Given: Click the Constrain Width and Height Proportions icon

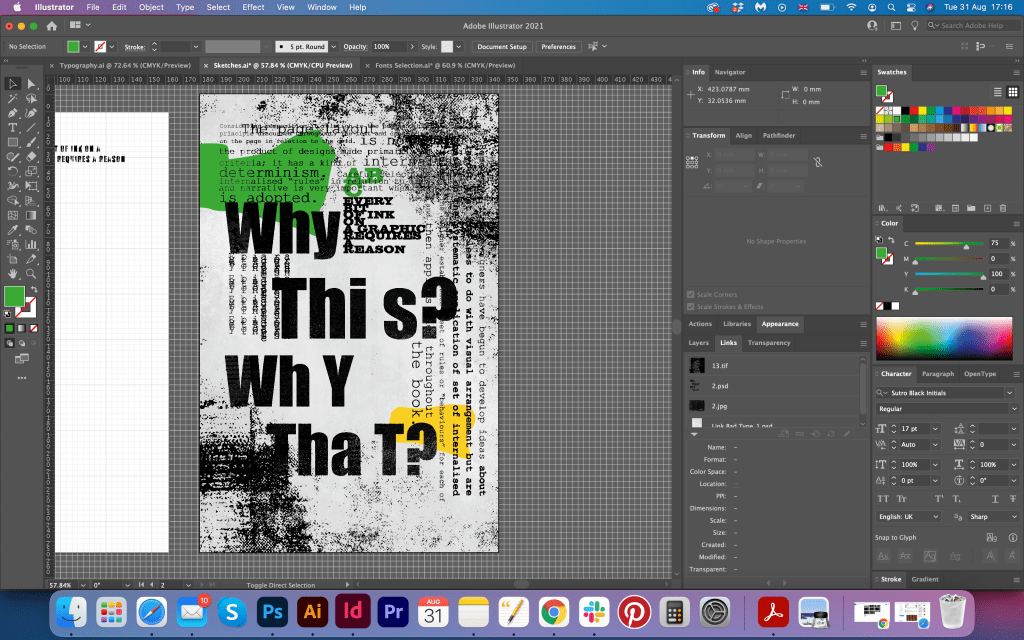Looking at the screenshot, I should [817, 161].
